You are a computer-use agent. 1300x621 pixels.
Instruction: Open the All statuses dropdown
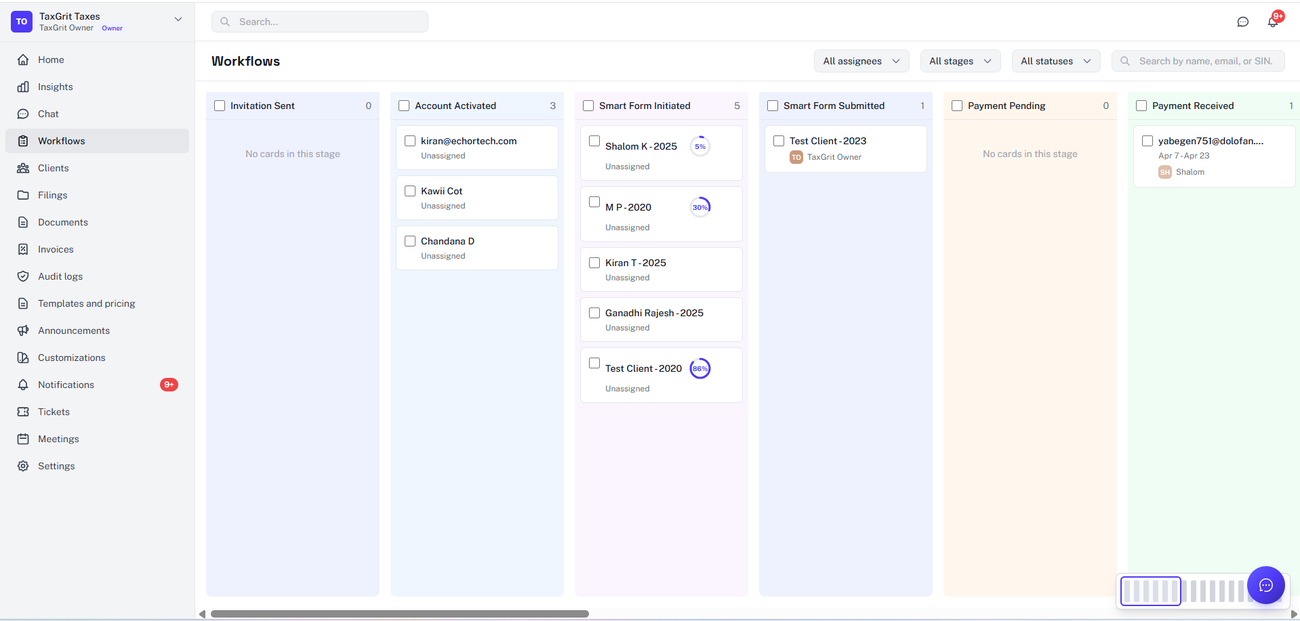coord(1056,61)
